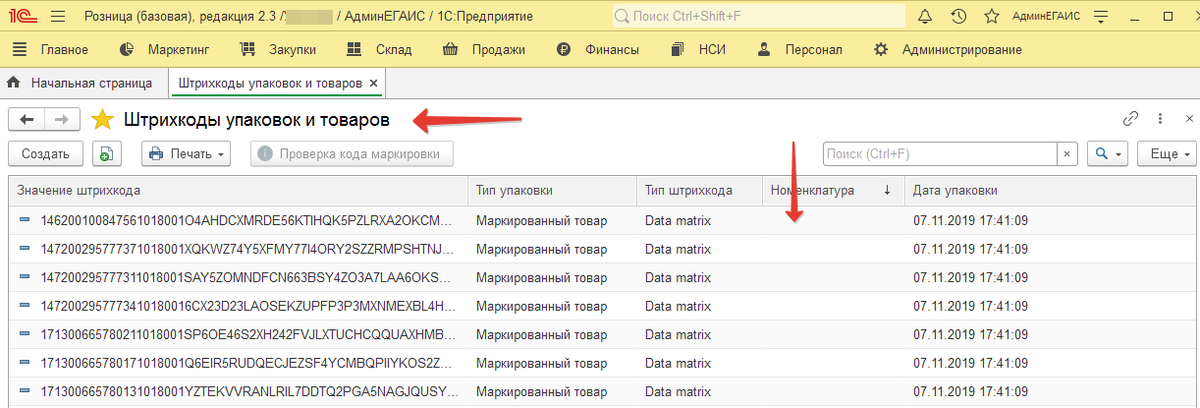
Task: Sort by Тип упаковки column header
Action: (x=552, y=190)
